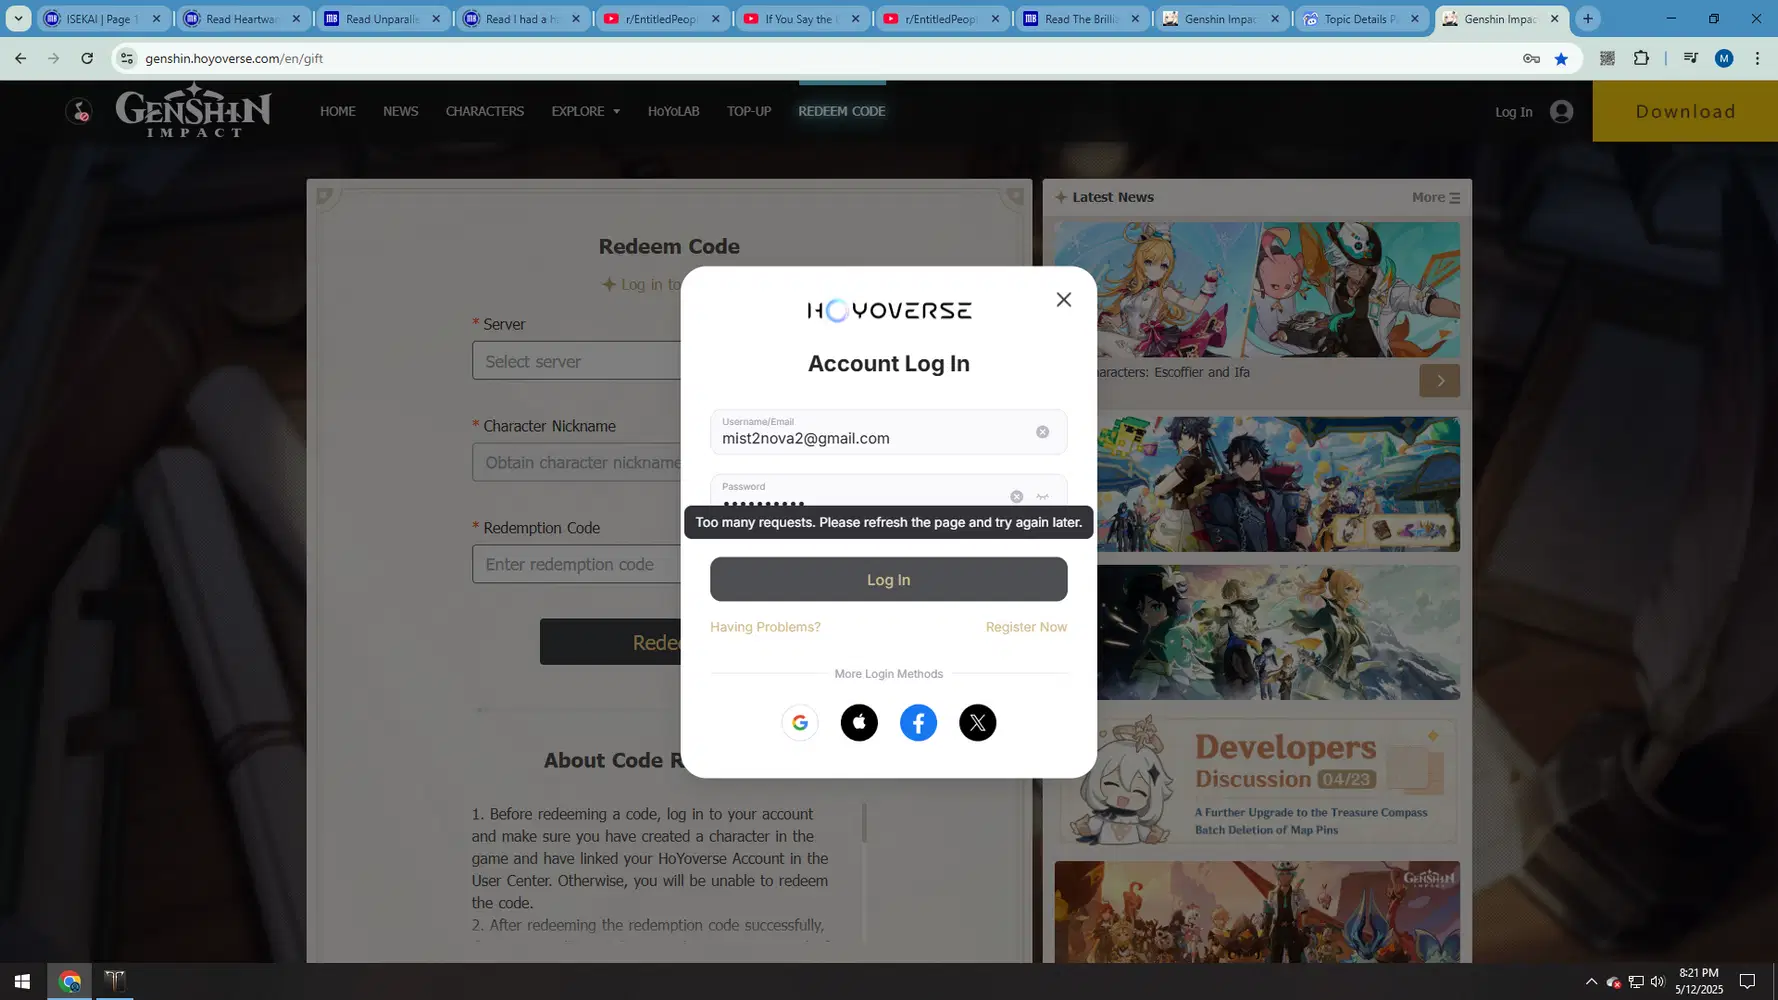1778x1000 pixels.
Task: Sign in with the Apple icon
Action: [859, 722]
